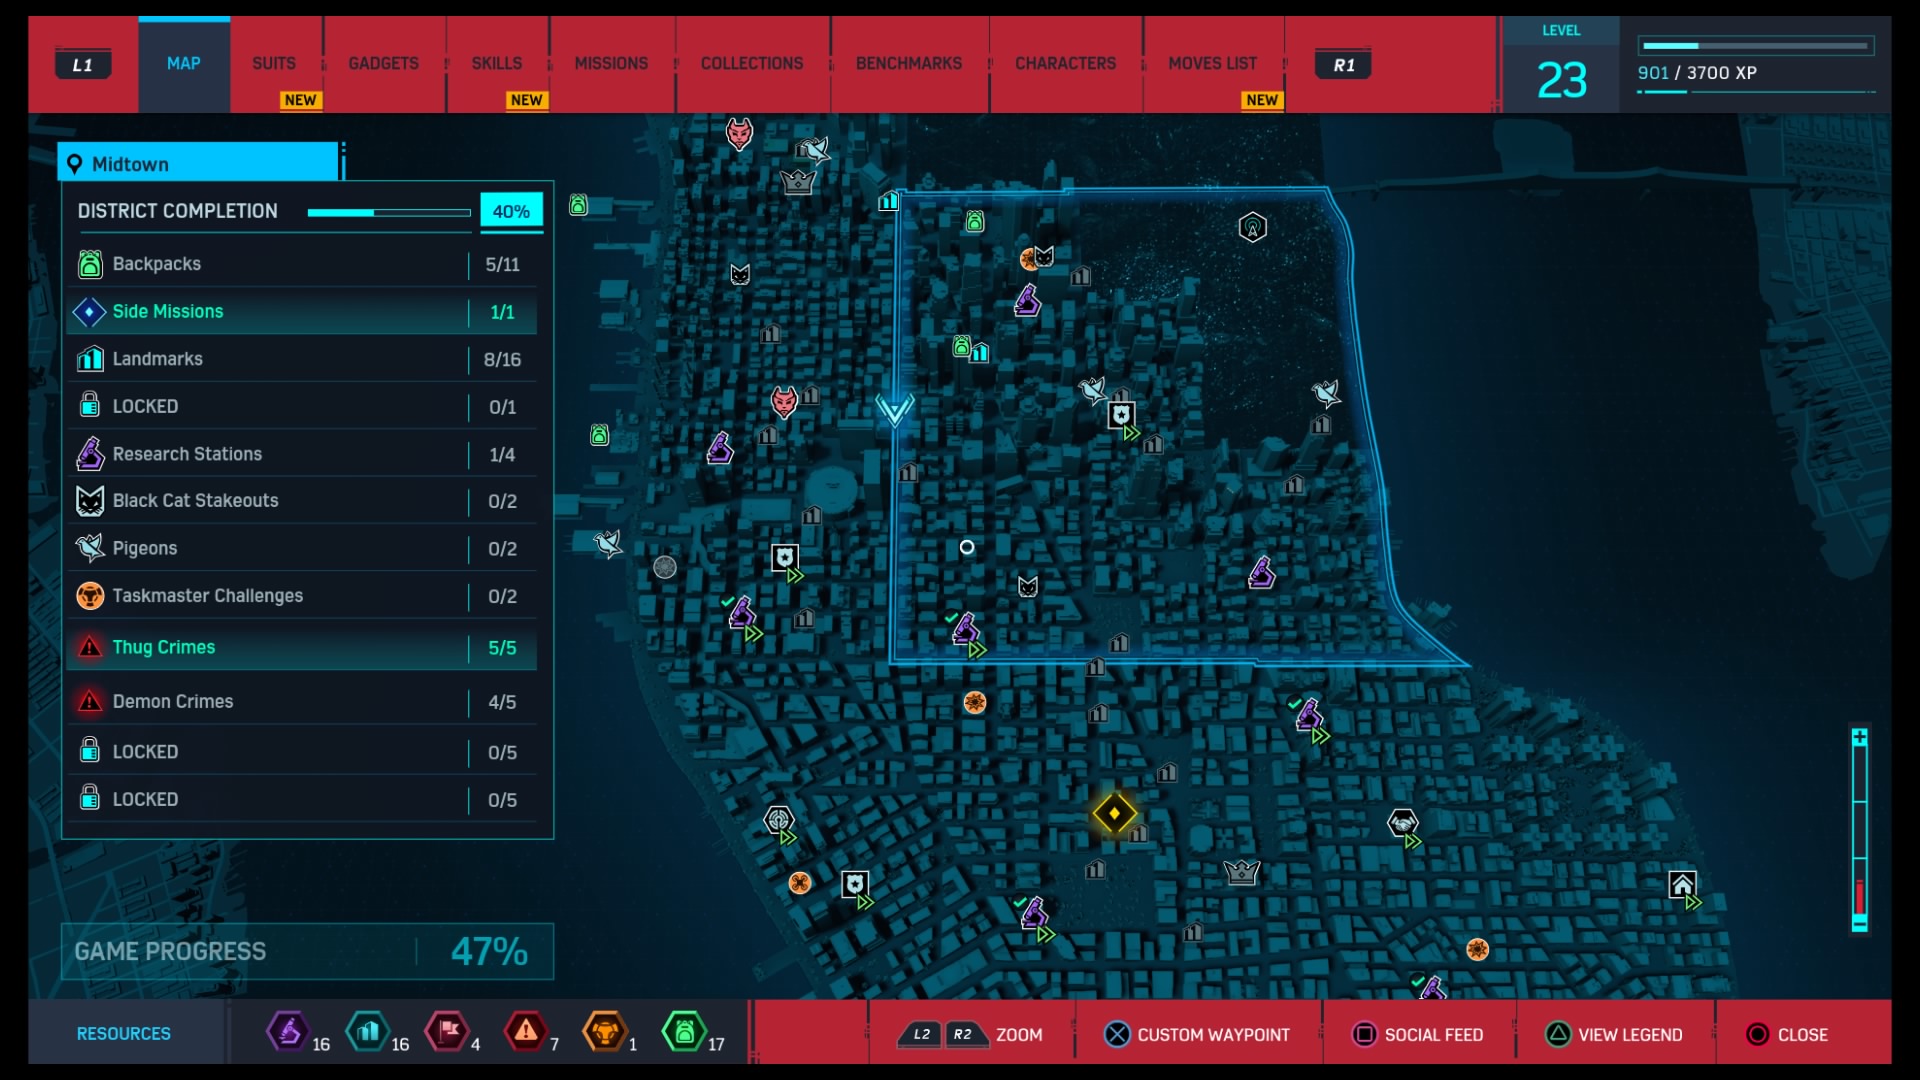Select the crown marker near the top
The height and width of the screenshot is (1080, 1920).
coord(798,181)
